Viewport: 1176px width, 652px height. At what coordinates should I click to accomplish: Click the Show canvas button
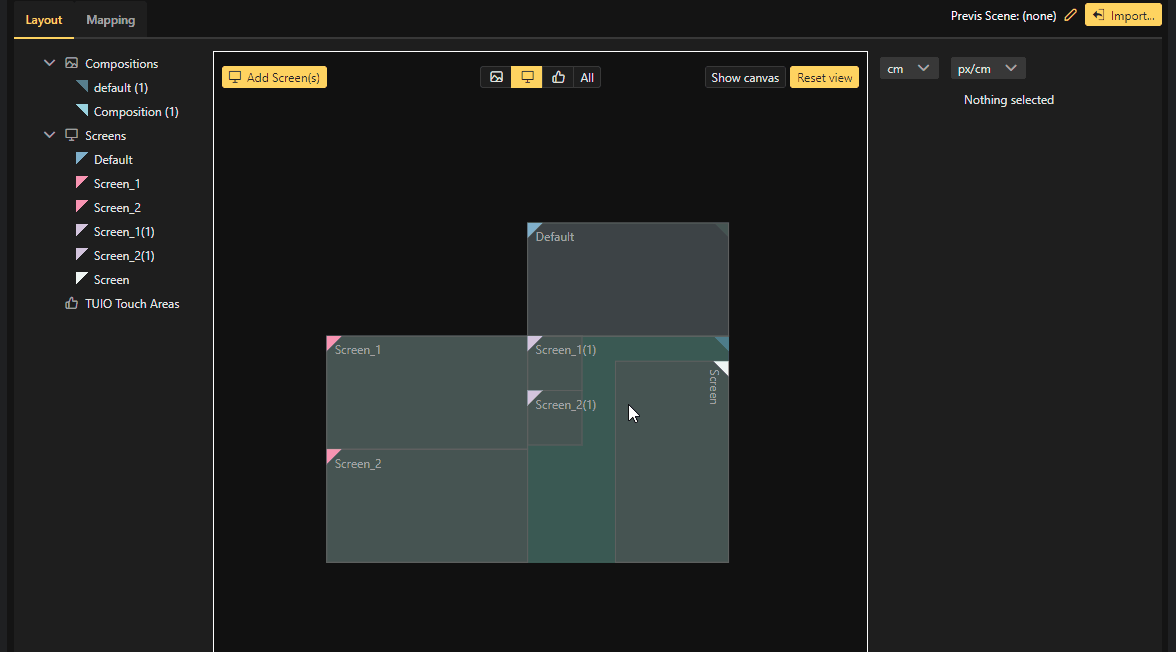pos(745,77)
